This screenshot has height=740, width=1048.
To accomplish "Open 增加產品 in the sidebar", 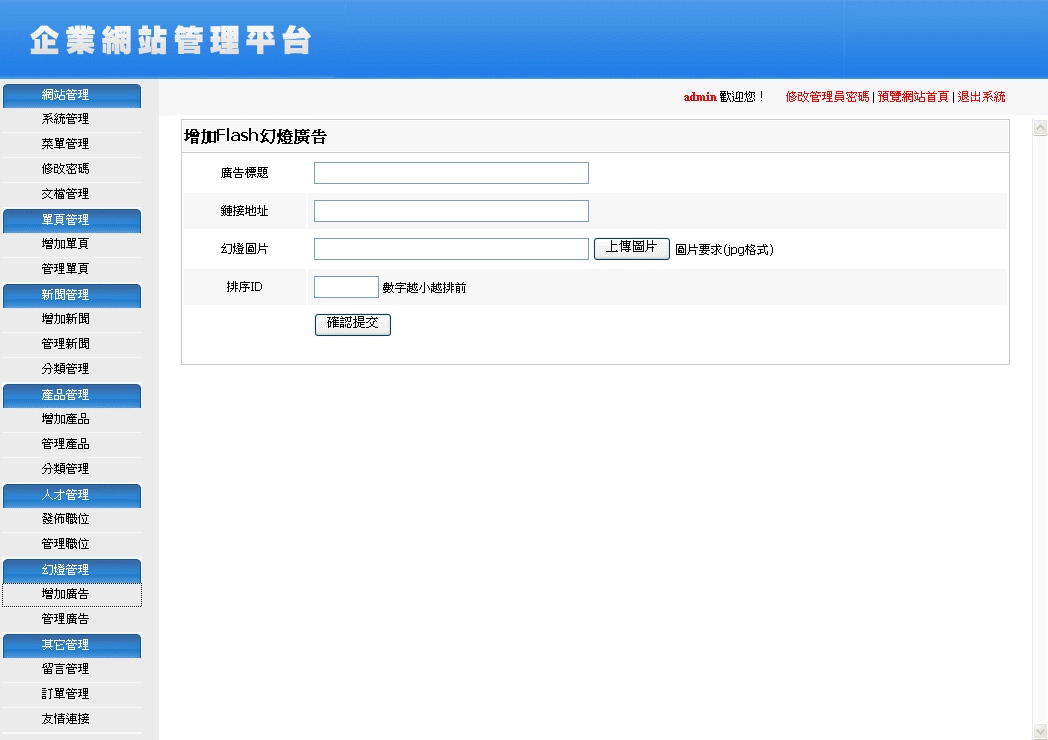I will (65, 419).
